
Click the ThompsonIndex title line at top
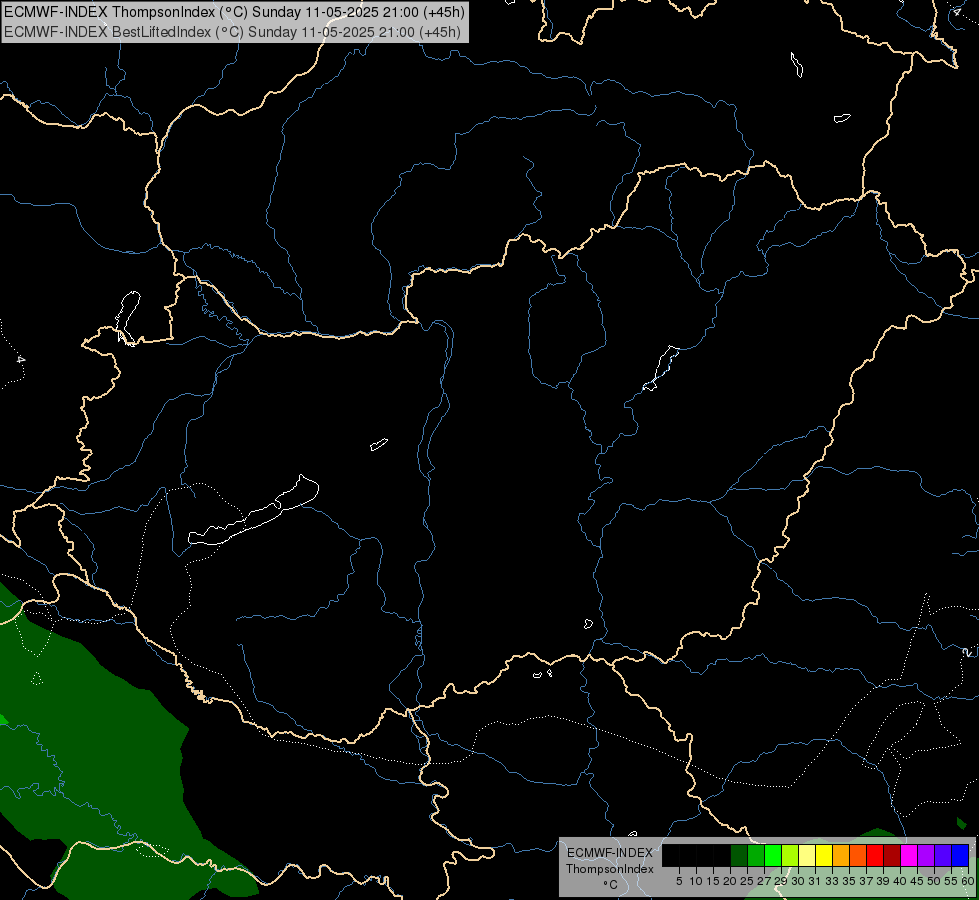coord(234,12)
